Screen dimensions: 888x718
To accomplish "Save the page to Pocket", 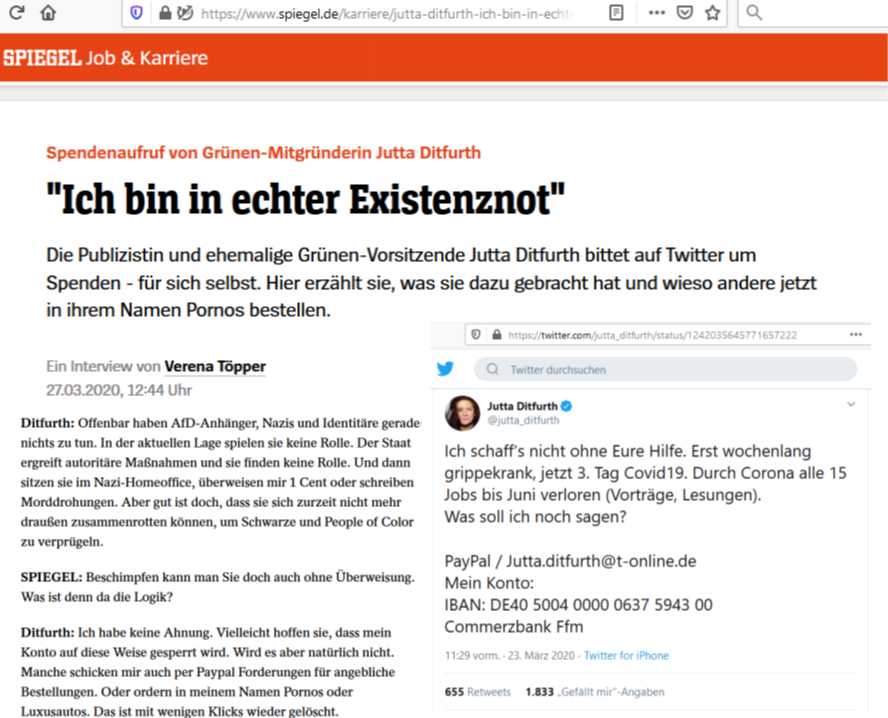I will click(685, 12).
